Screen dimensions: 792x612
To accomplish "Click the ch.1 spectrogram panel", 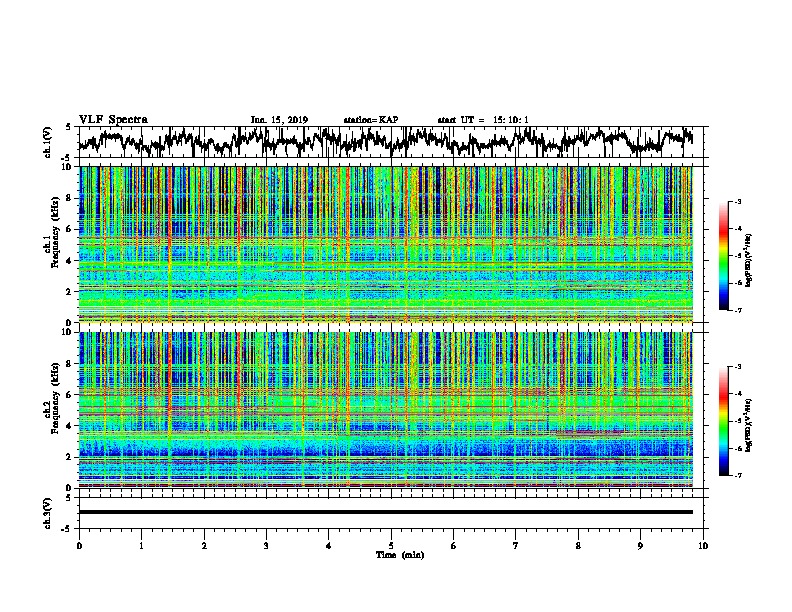I will pyautogui.click(x=386, y=244).
